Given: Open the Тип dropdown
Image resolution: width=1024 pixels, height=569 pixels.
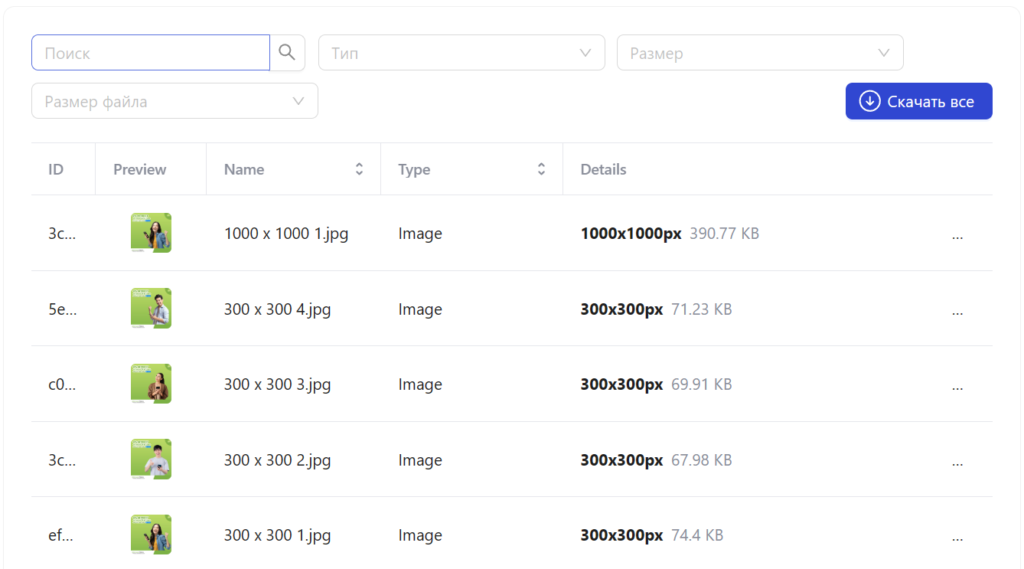Looking at the screenshot, I should click(461, 52).
